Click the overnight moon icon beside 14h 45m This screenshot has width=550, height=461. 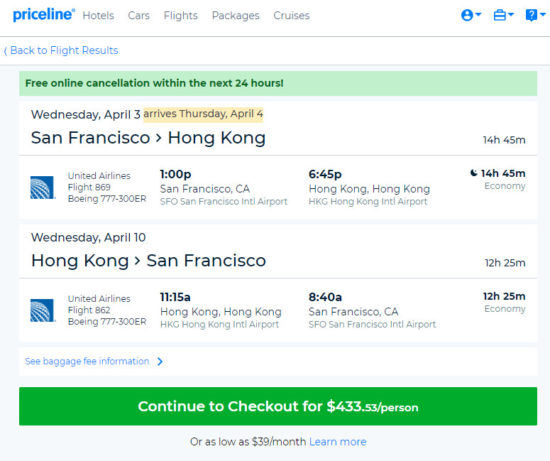click(x=474, y=173)
